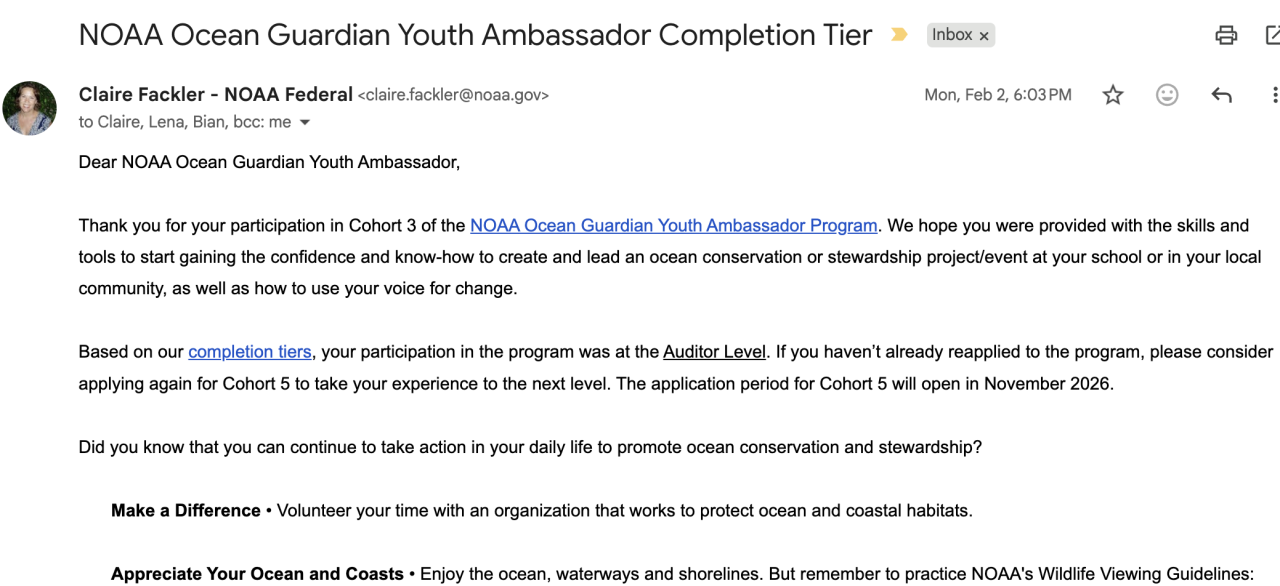The height and width of the screenshot is (586, 1280).
Task: Remove the Inbox label with its x
Action: pyautogui.click(x=984, y=36)
